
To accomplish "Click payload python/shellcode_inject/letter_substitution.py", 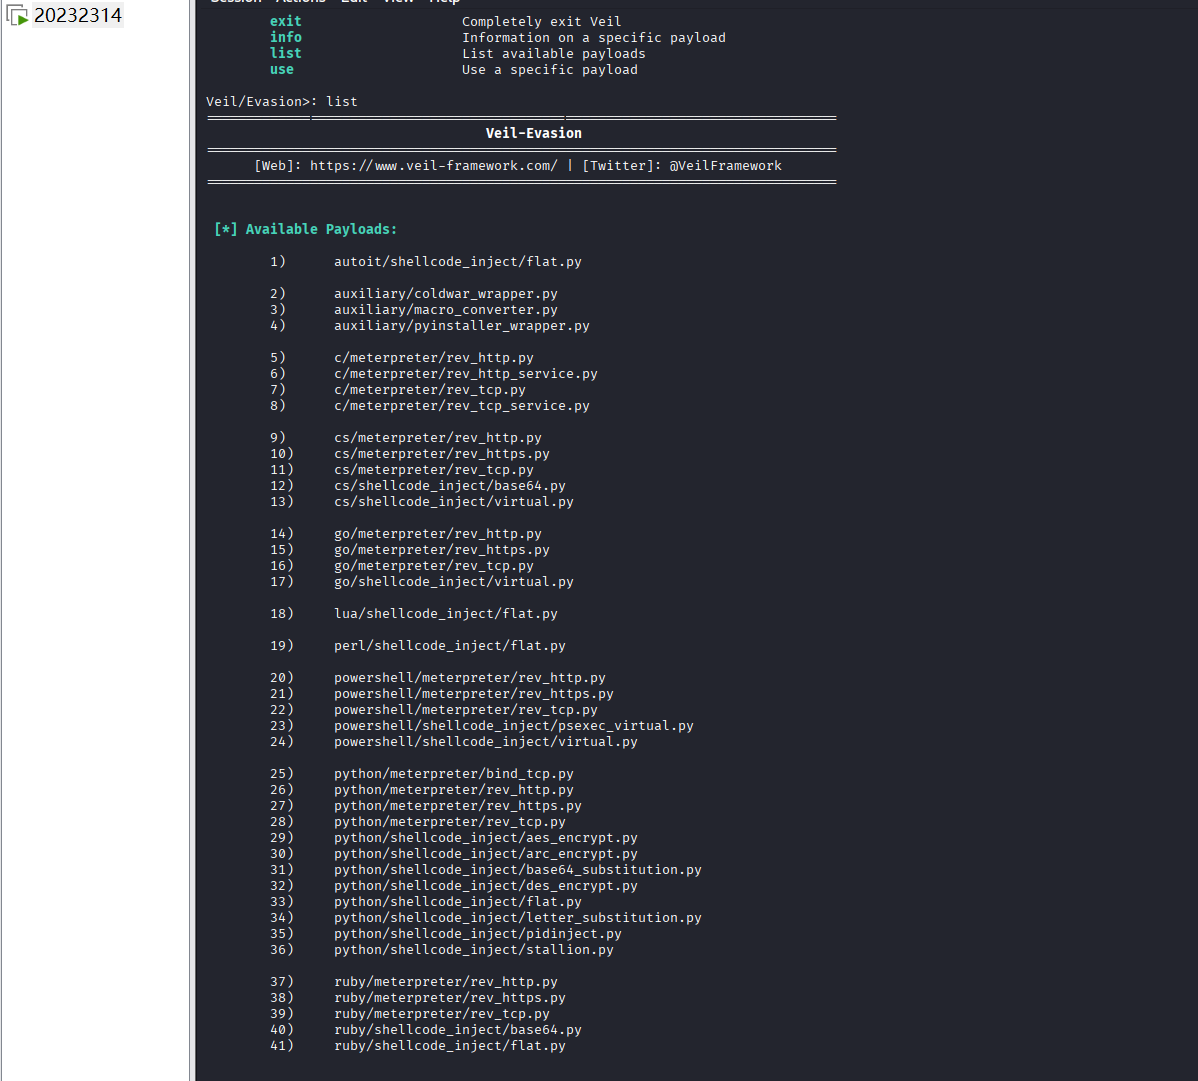I will 518,918.
